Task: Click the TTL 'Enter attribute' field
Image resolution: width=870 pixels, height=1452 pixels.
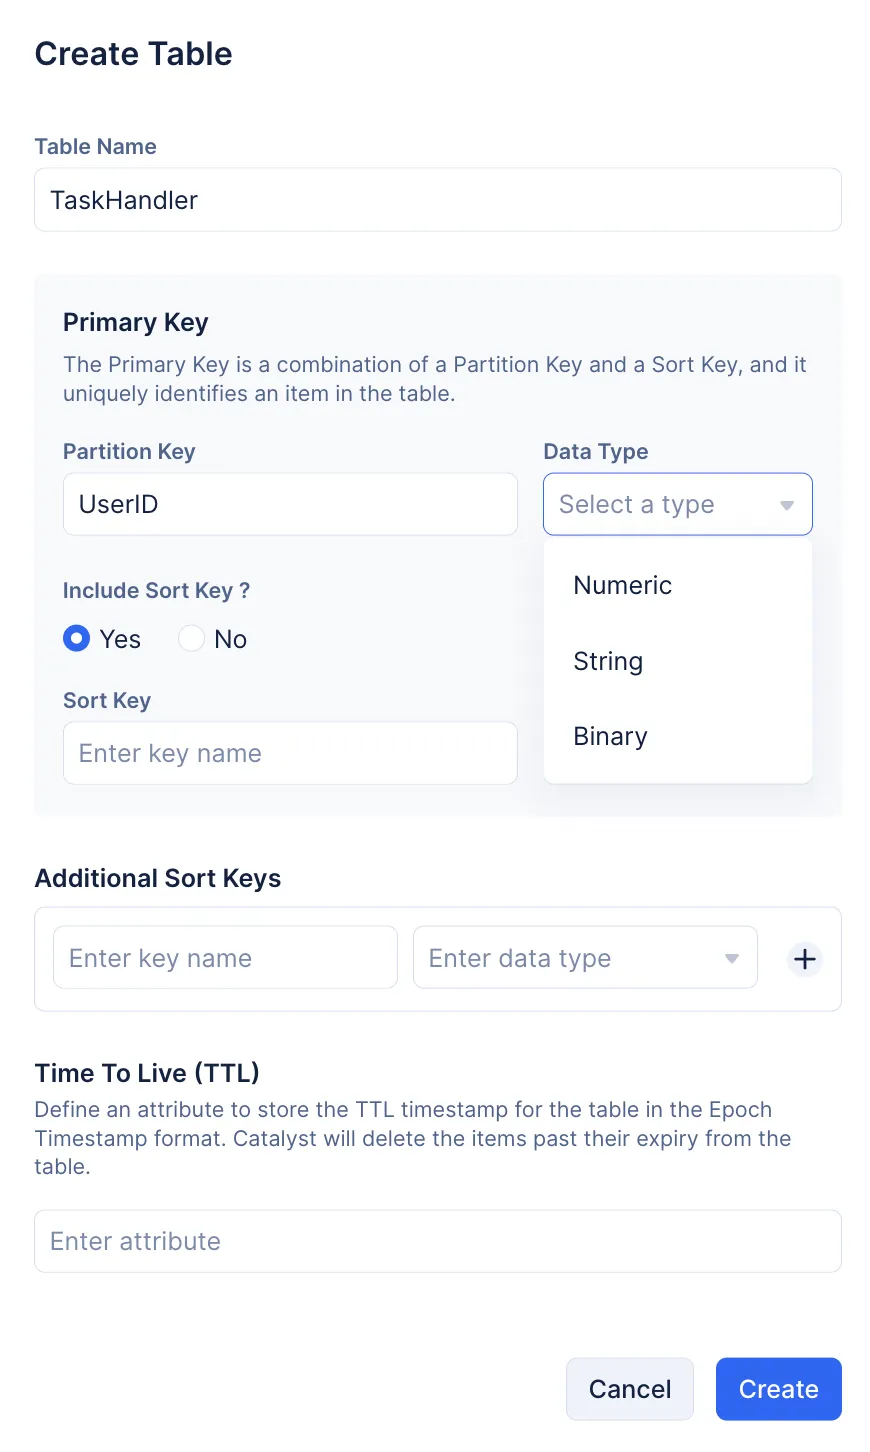Action: tap(437, 1241)
